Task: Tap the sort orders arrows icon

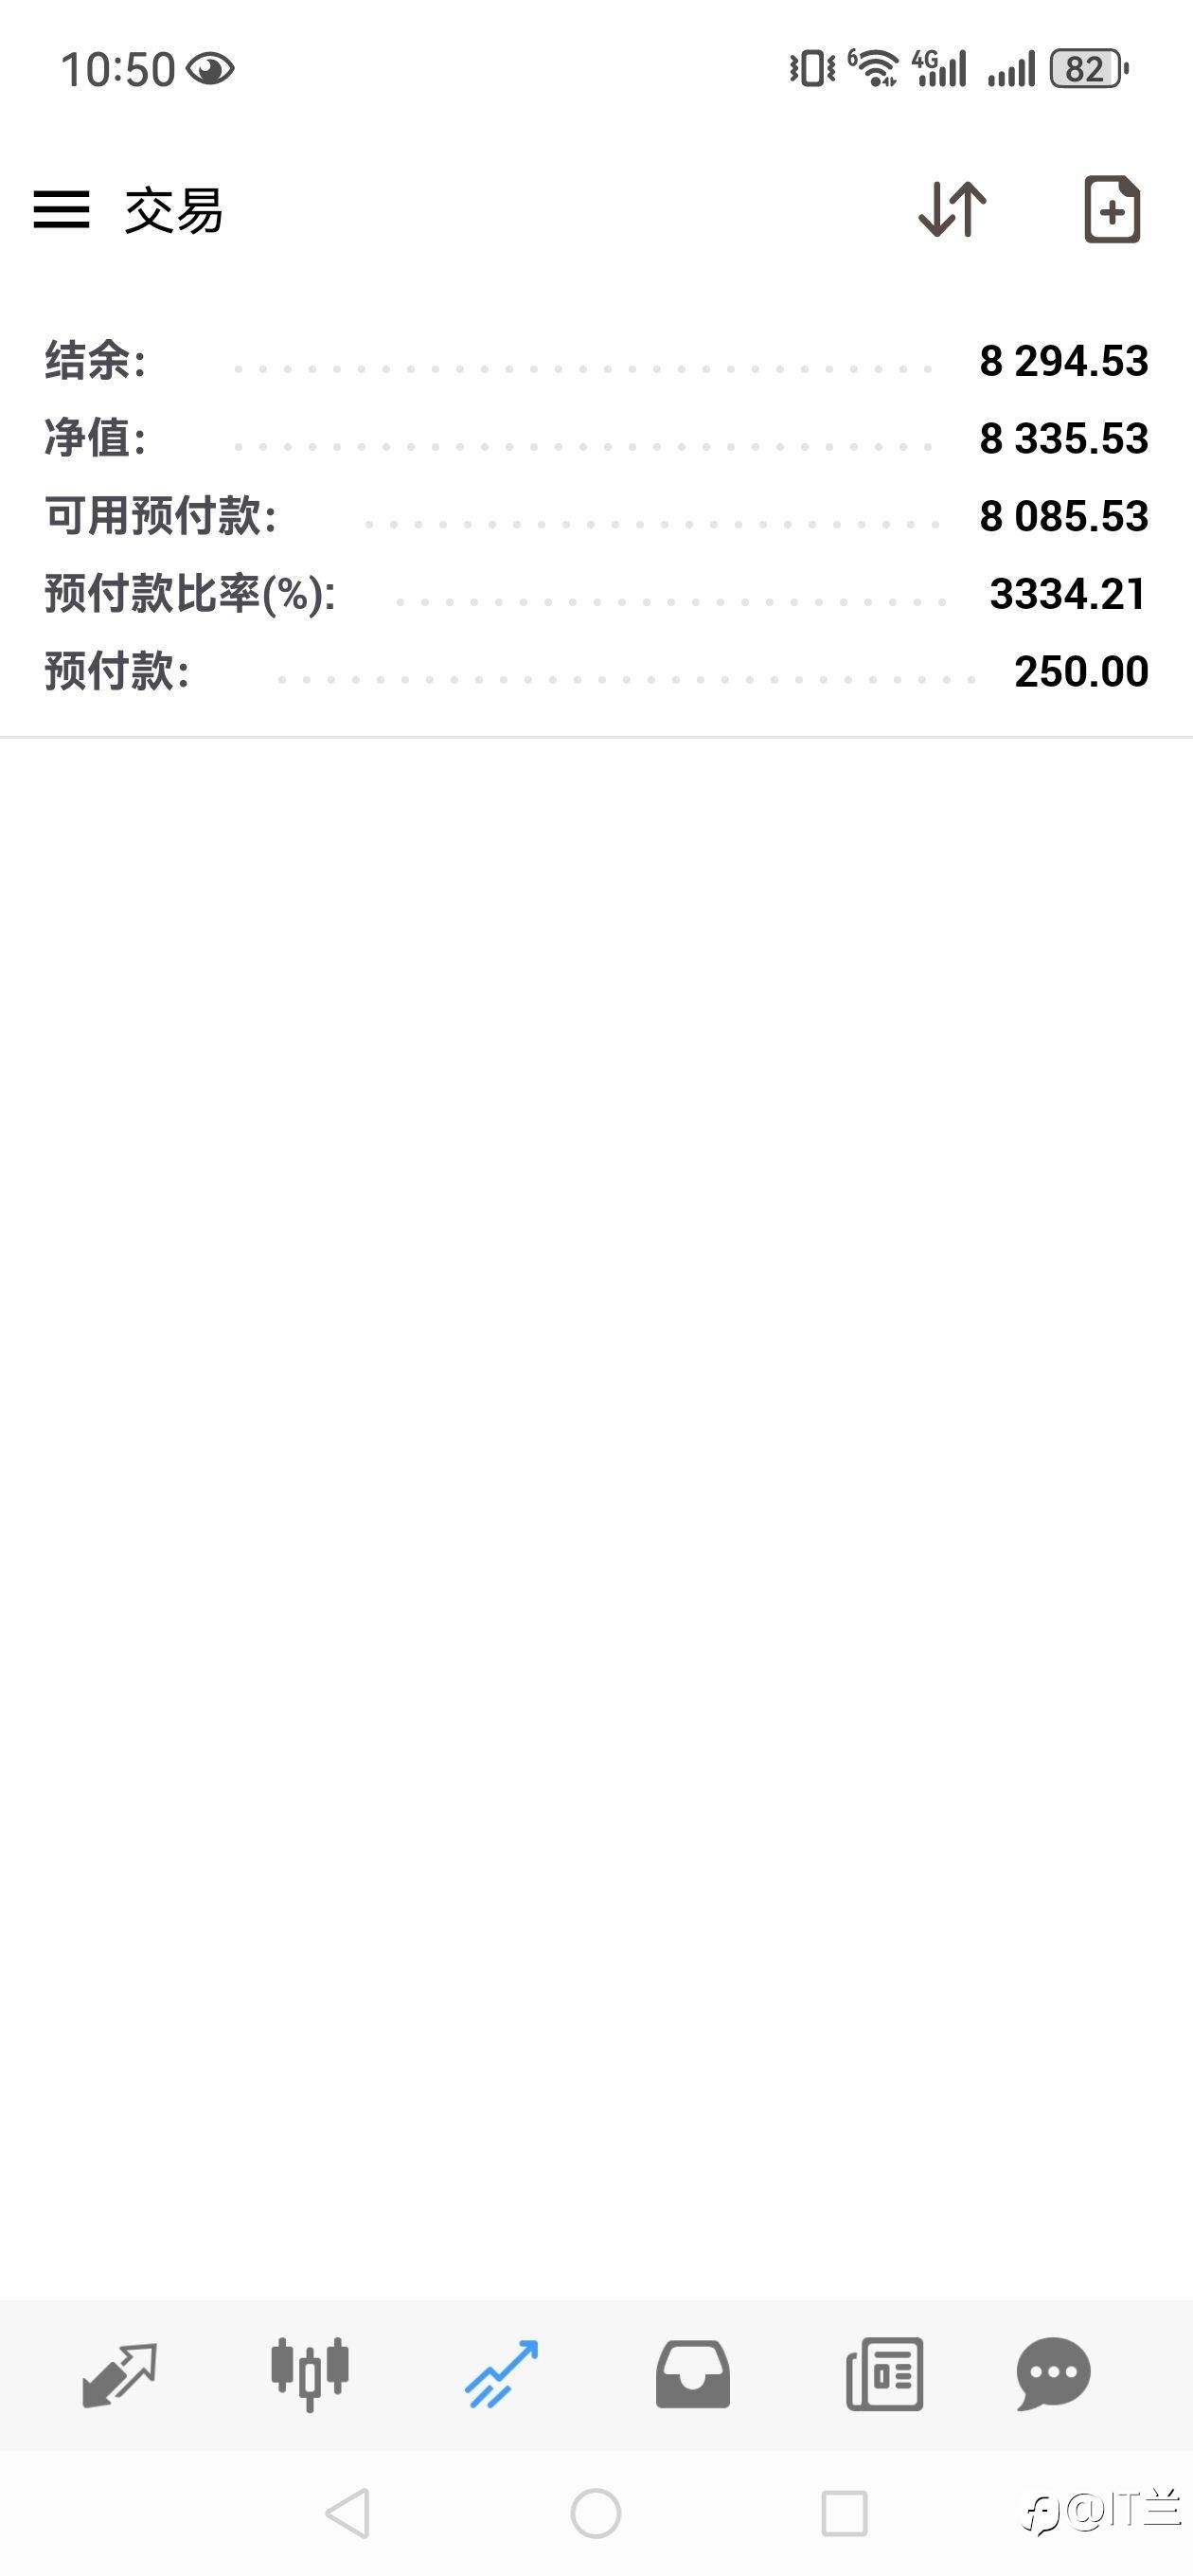Action: coord(952,209)
